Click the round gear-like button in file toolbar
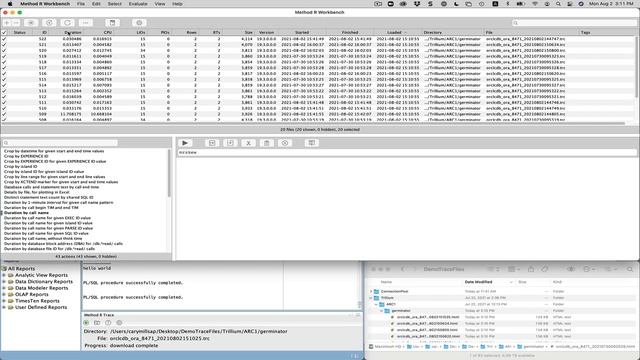 (x=139, y=23)
